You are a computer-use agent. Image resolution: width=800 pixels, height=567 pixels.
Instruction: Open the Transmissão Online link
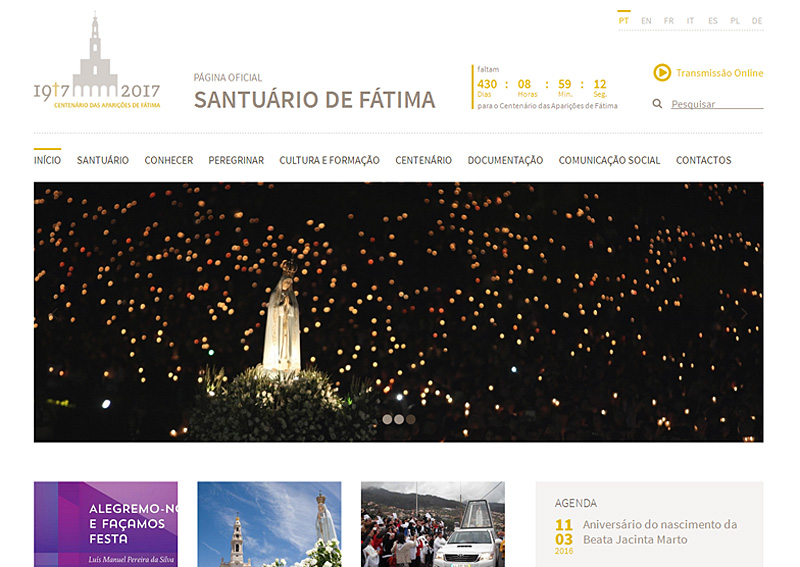click(x=720, y=73)
